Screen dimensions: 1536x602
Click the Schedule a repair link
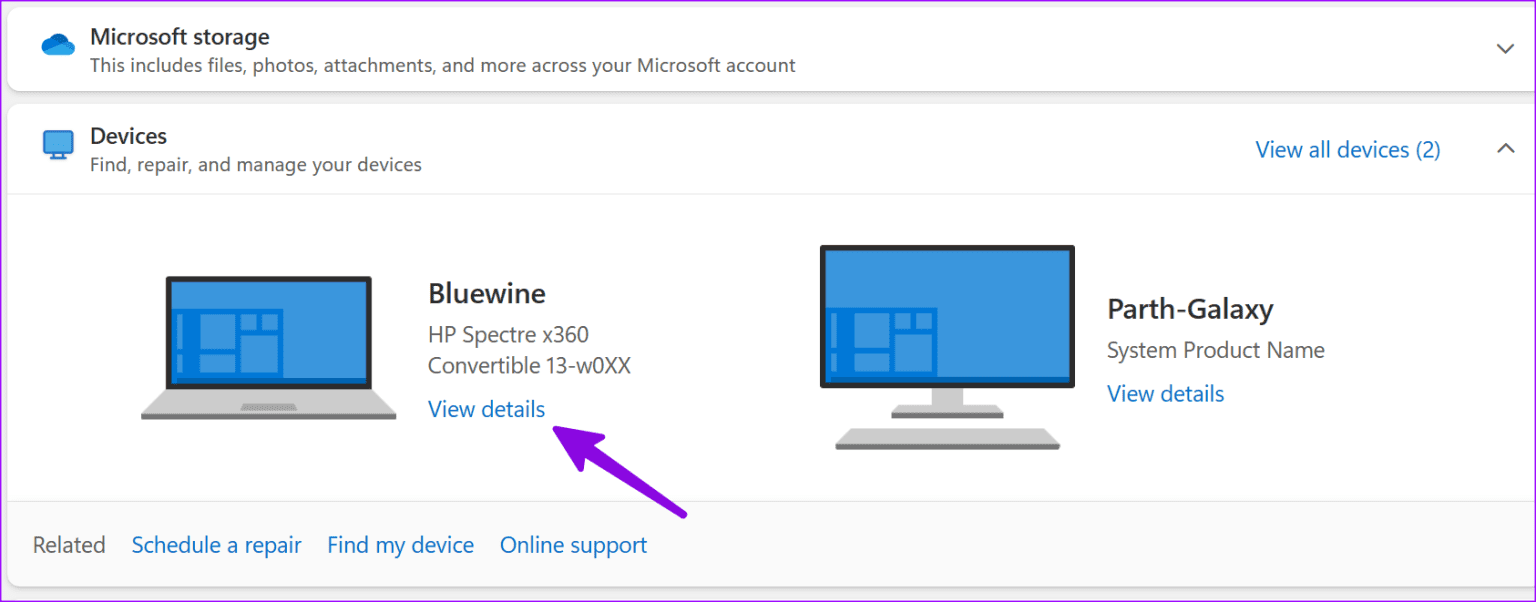(x=217, y=545)
